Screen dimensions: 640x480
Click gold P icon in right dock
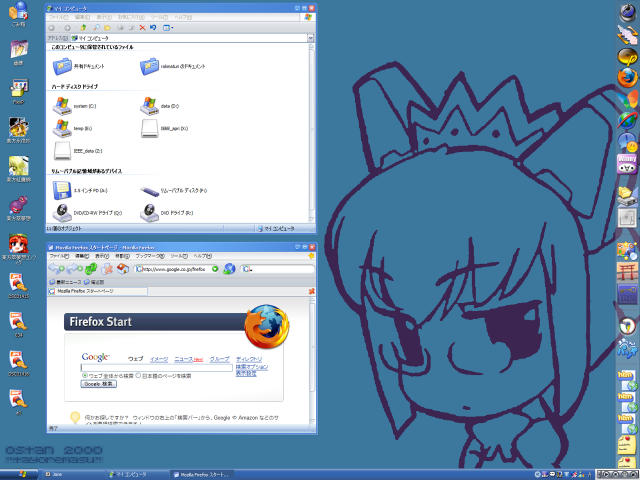[x=627, y=57]
